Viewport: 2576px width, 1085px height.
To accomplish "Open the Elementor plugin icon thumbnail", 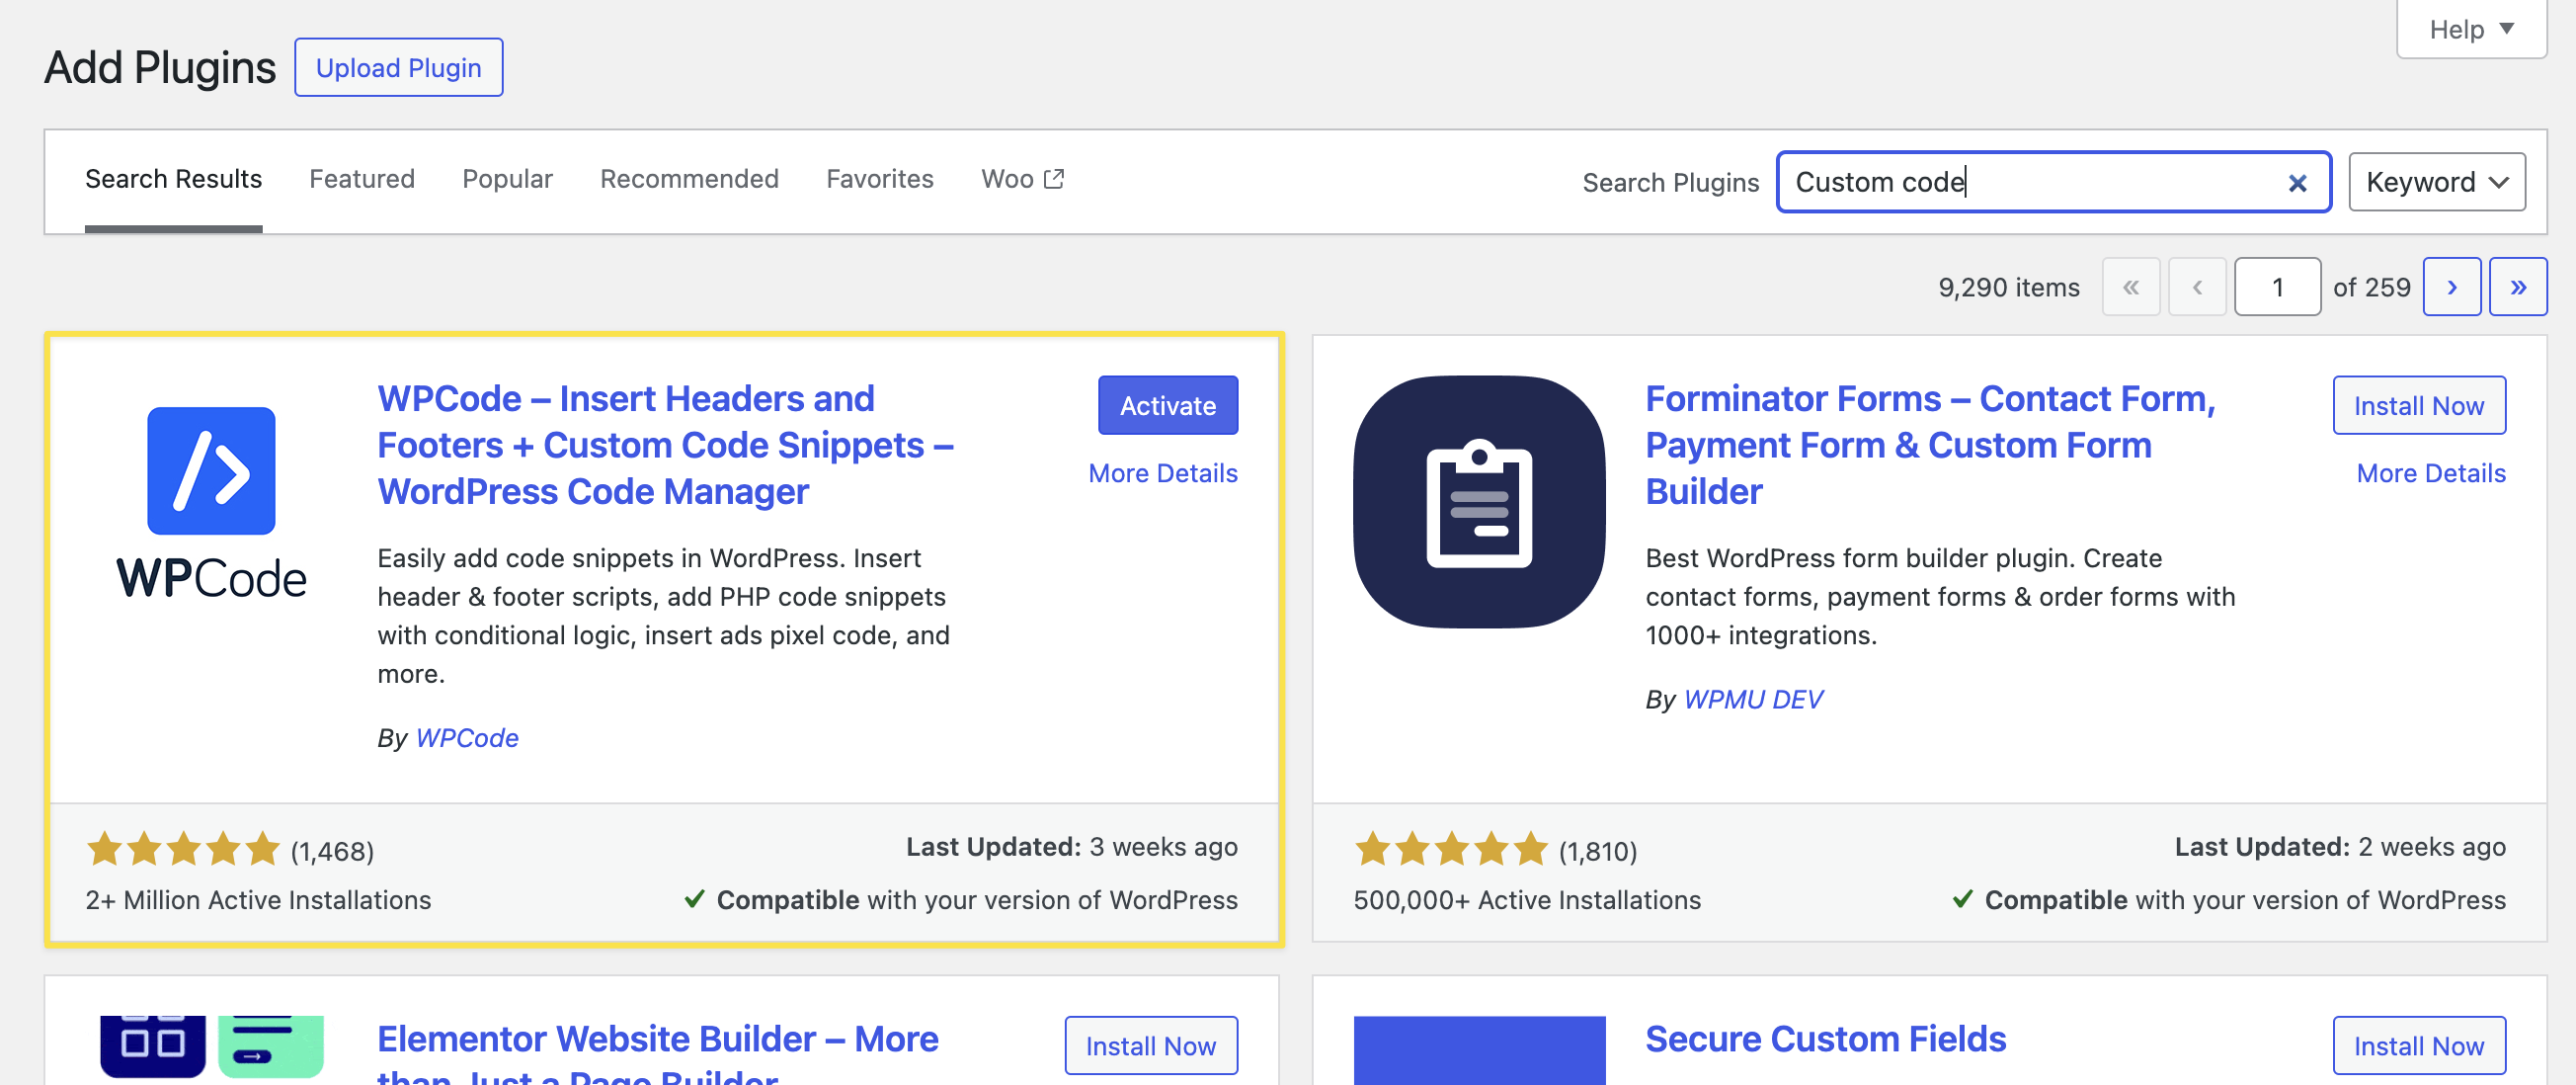I will point(211,1048).
